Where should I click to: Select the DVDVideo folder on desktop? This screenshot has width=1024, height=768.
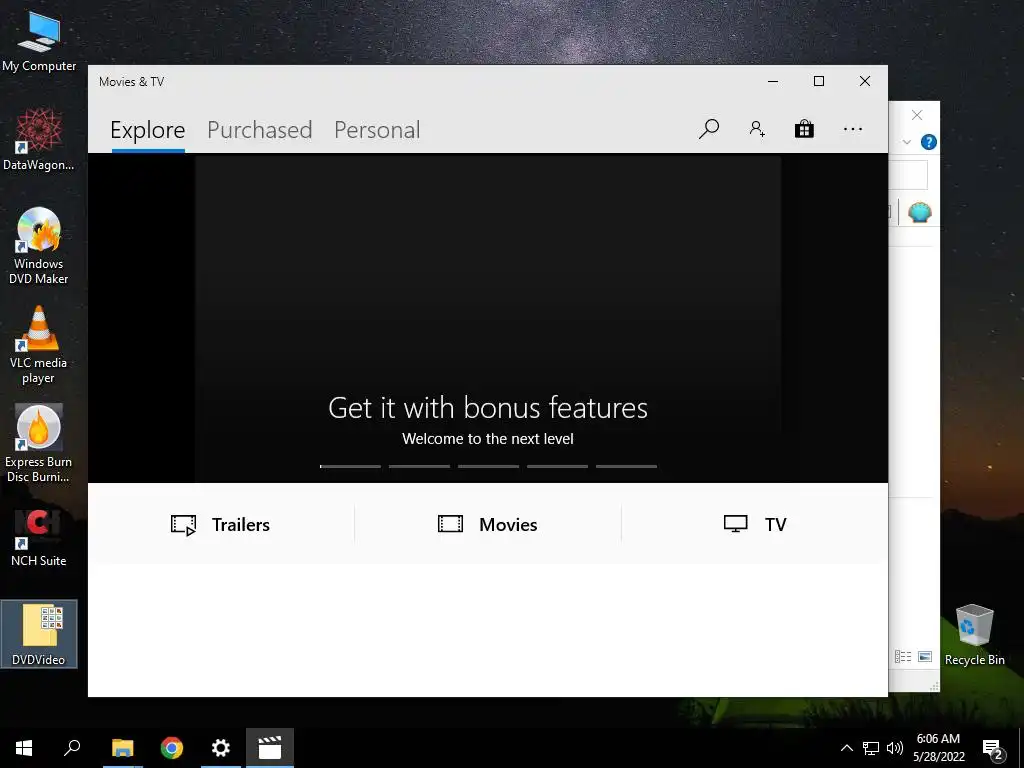[x=39, y=634]
